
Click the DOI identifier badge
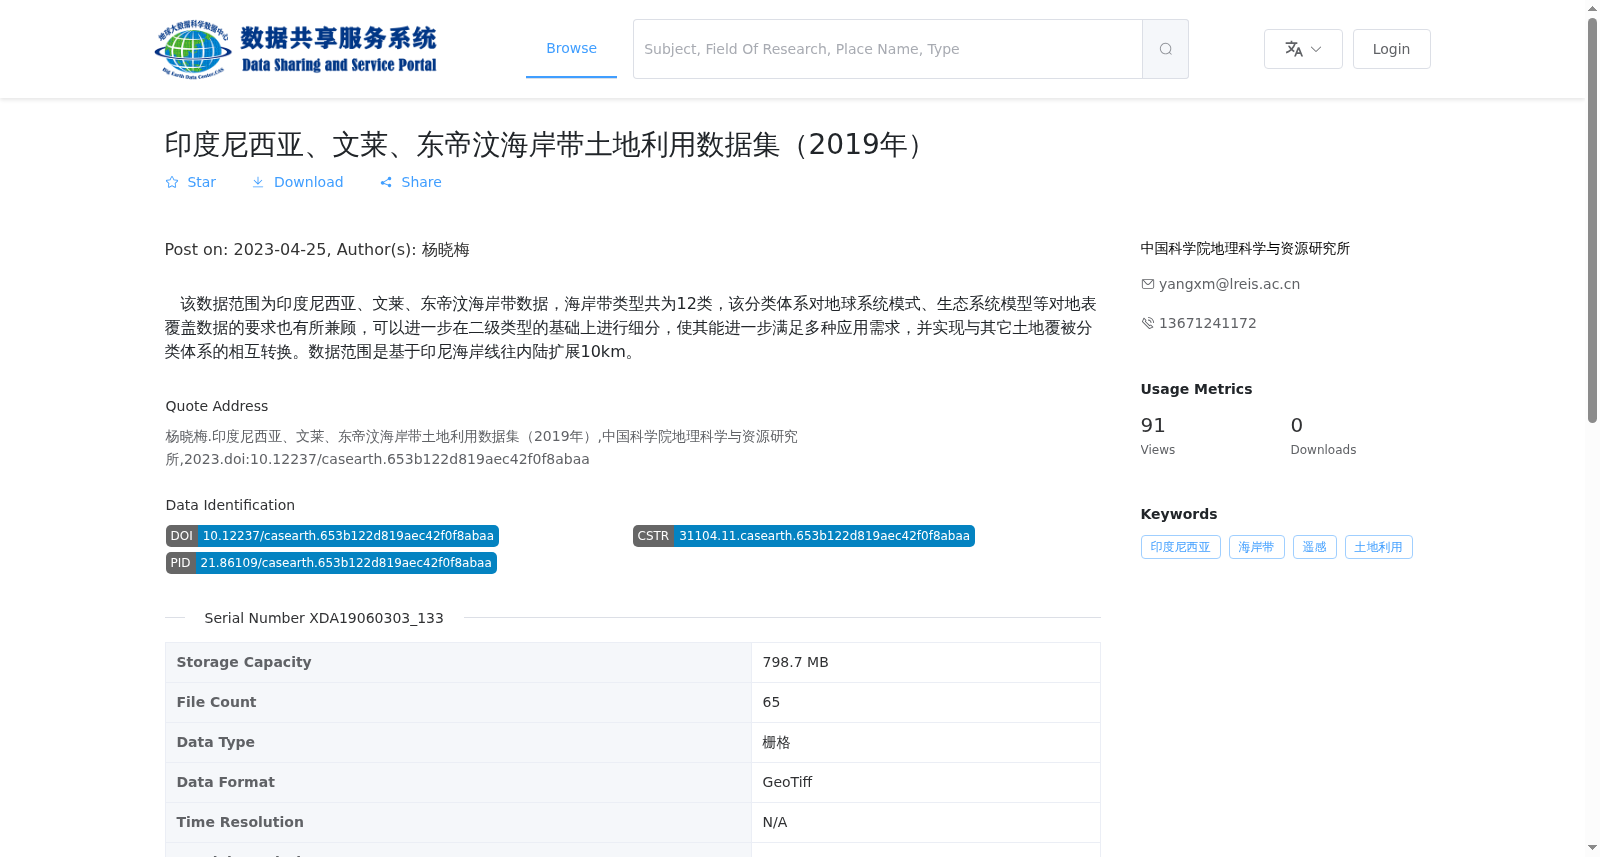[x=332, y=536]
